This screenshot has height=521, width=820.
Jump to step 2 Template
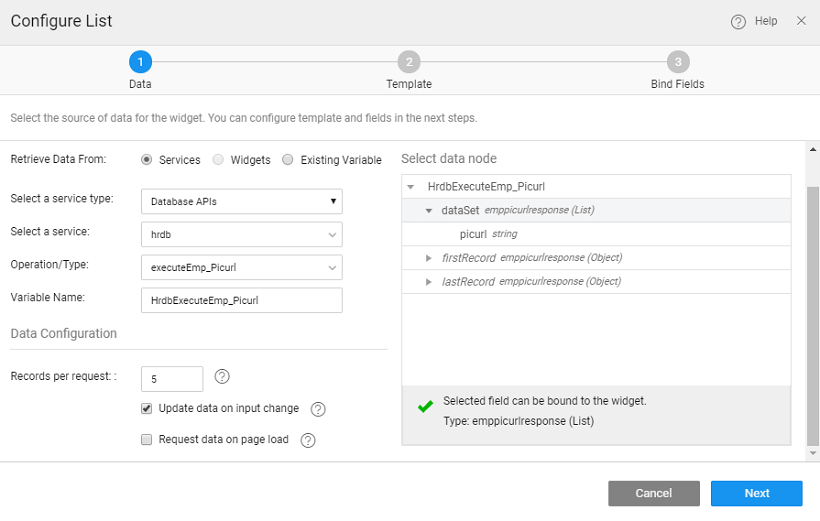click(409, 62)
